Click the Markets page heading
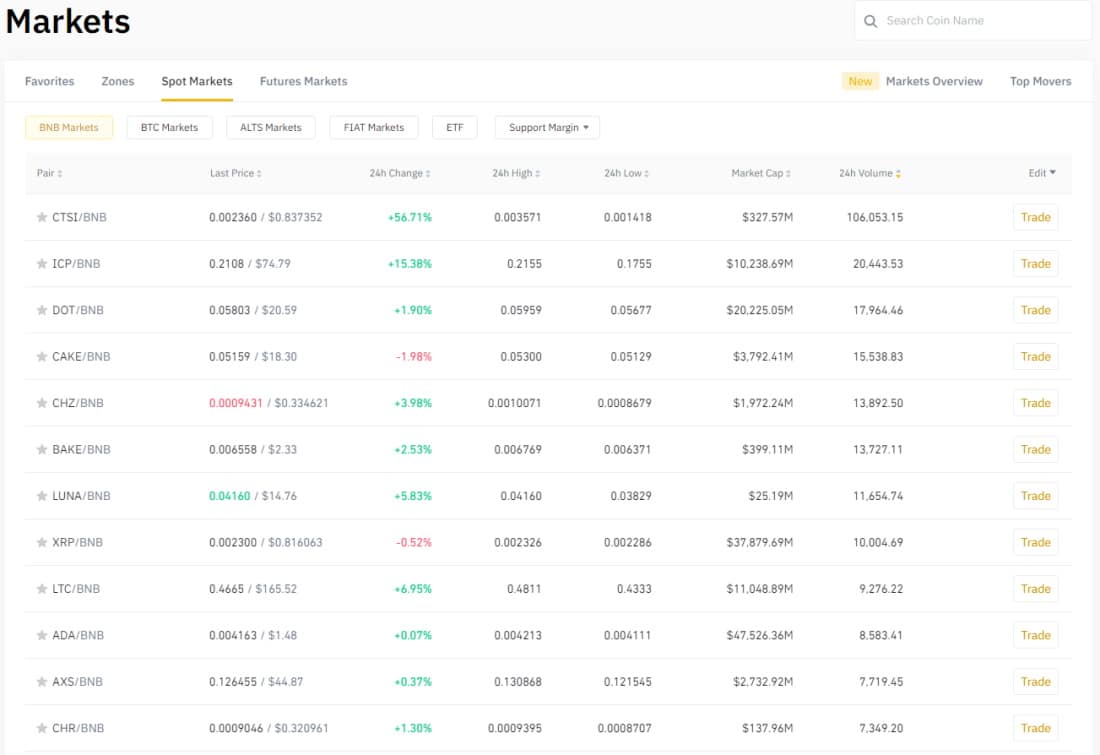The height and width of the screenshot is (755, 1100). coord(68,21)
